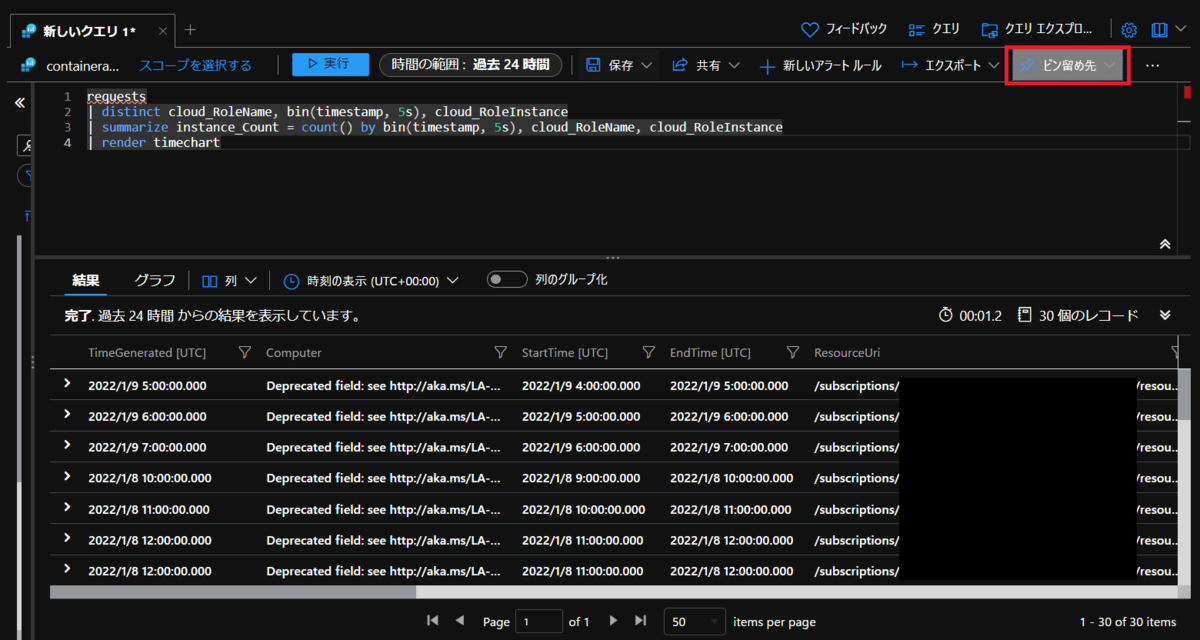1200x640 pixels.
Task: Click 'render timechart' on editor line 4
Action: [160, 143]
